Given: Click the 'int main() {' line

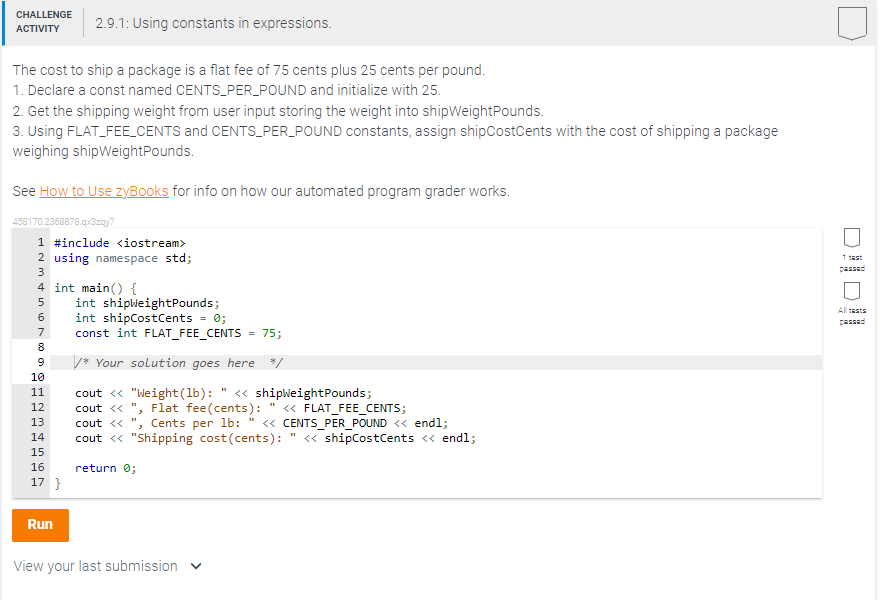Looking at the screenshot, I should 96,288.
